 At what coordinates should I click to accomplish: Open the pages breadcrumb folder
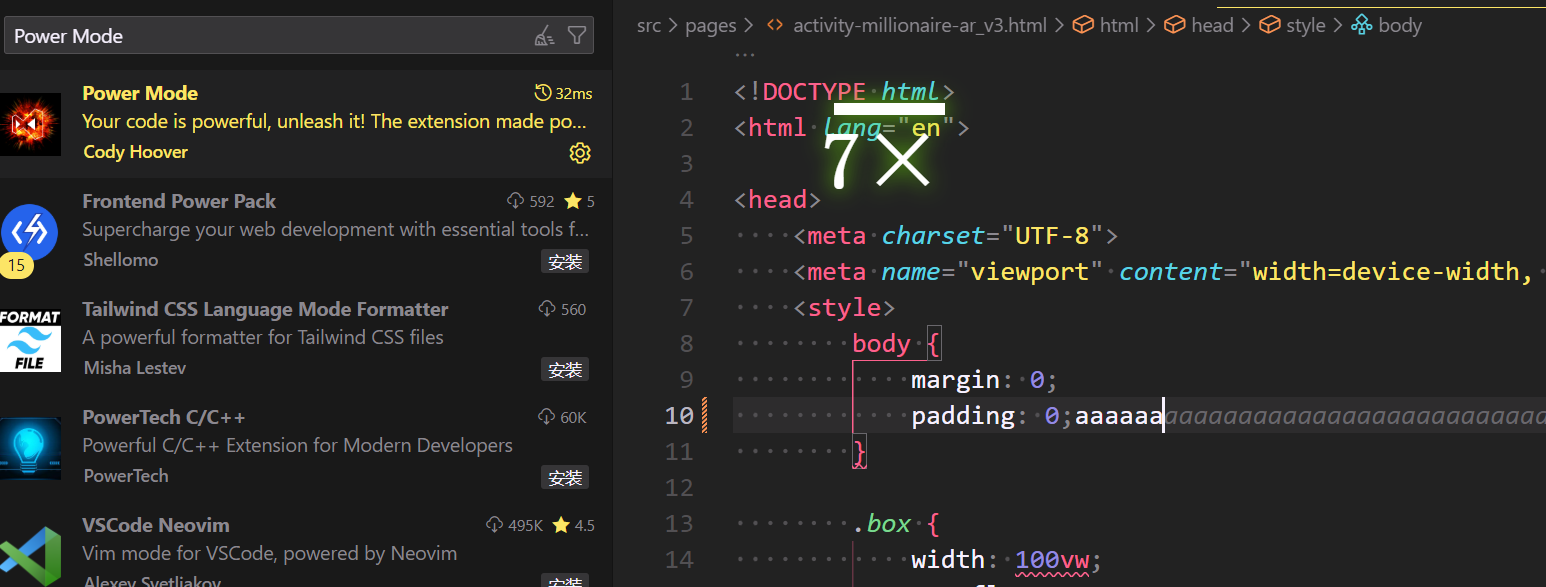click(710, 25)
